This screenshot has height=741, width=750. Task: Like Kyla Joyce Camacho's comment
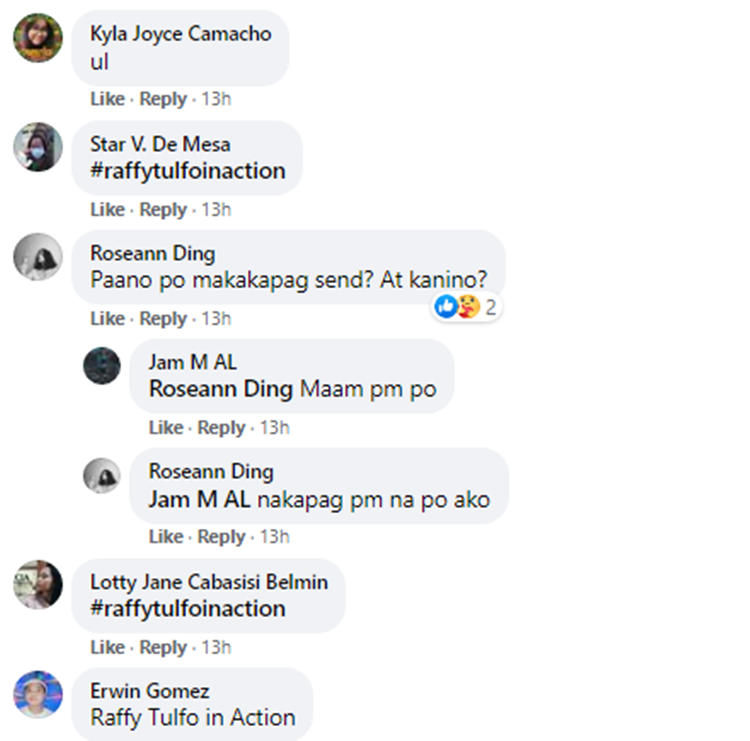108,99
